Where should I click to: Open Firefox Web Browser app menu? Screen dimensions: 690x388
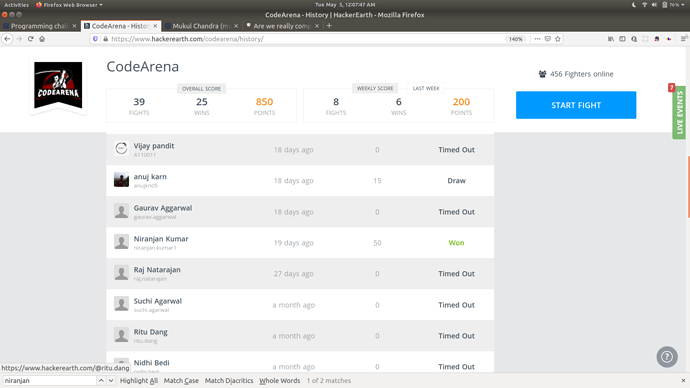(x=69, y=5)
